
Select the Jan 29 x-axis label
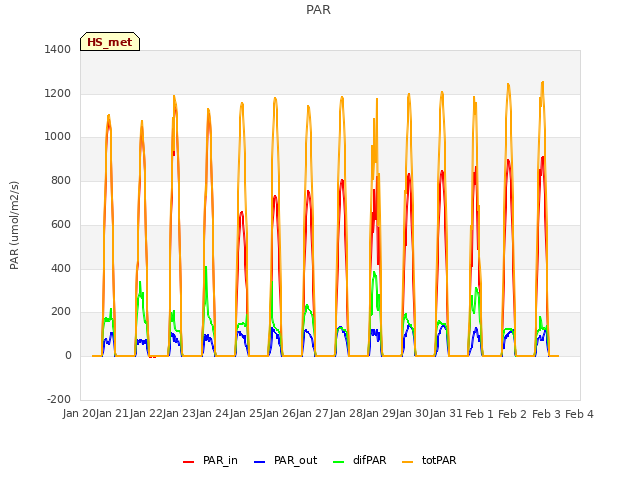click(x=379, y=414)
